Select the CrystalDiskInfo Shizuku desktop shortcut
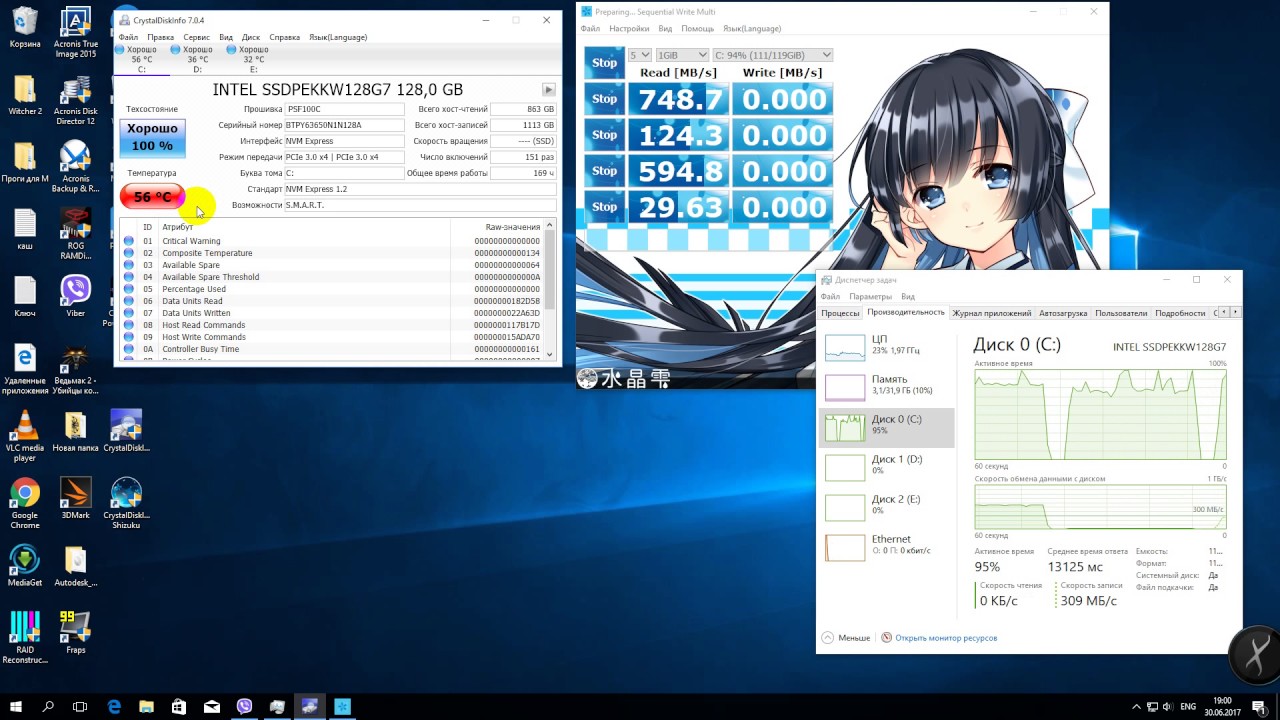The width and height of the screenshot is (1280, 720). coord(126,504)
